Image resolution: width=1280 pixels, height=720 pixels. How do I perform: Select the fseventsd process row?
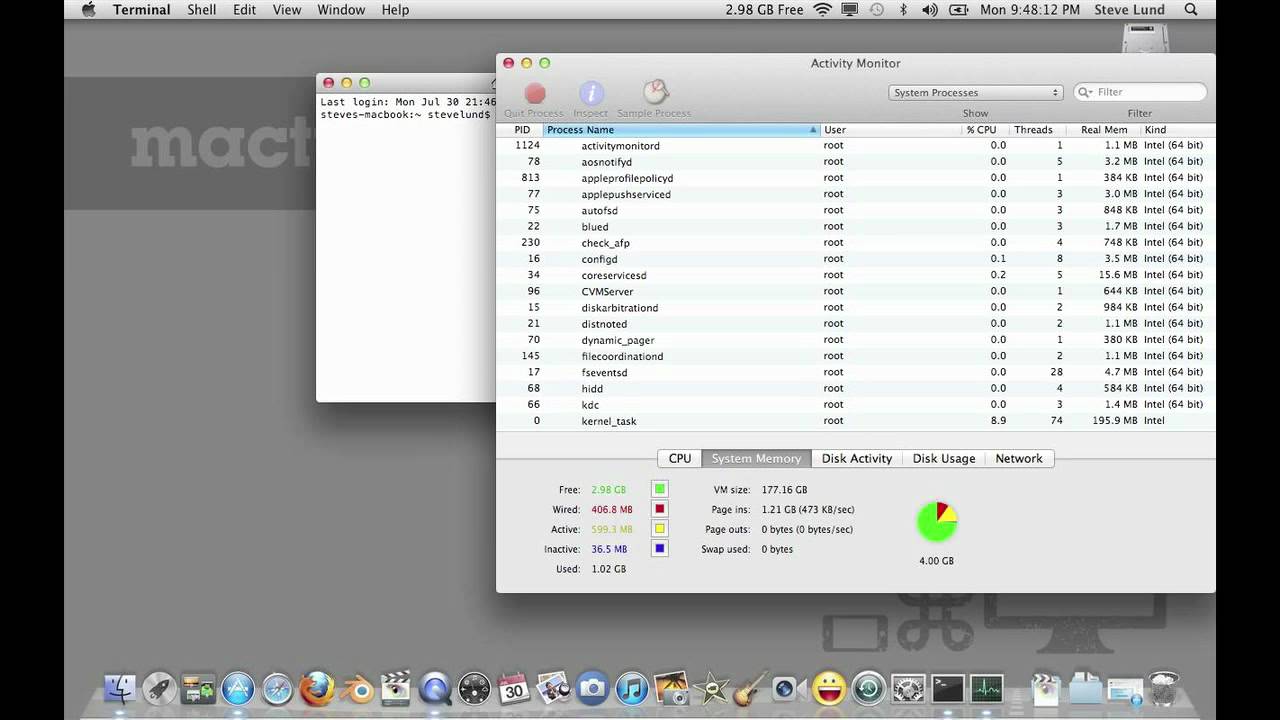coord(856,372)
